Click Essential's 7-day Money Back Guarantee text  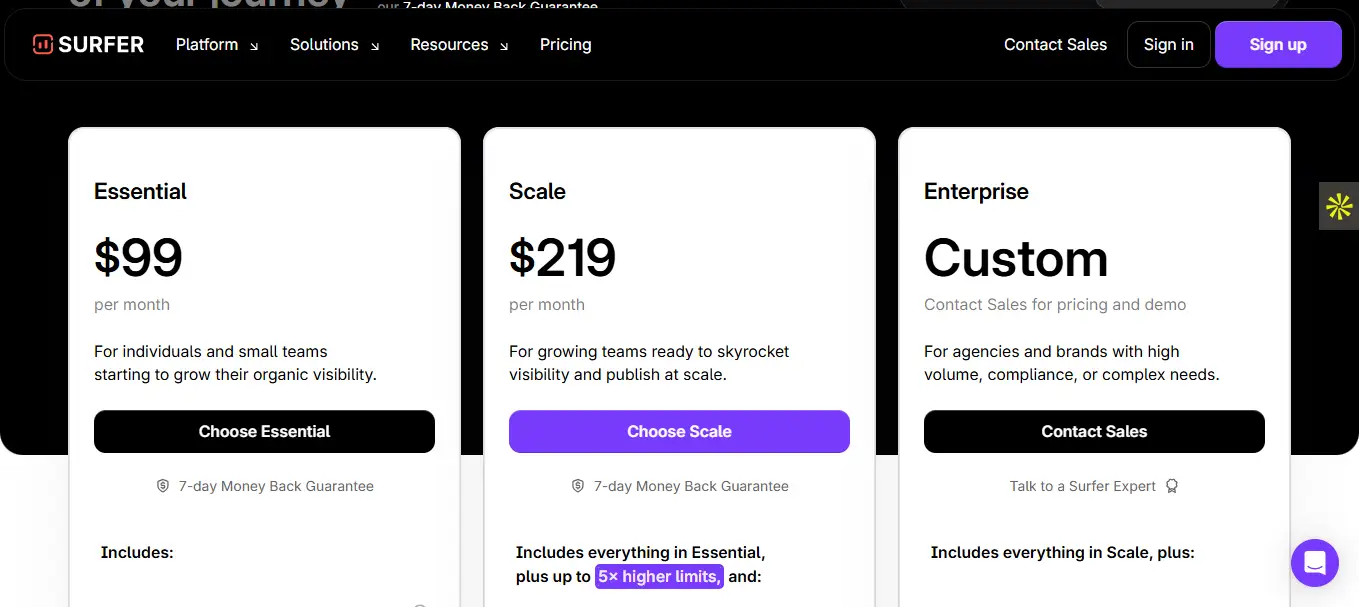tap(276, 486)
